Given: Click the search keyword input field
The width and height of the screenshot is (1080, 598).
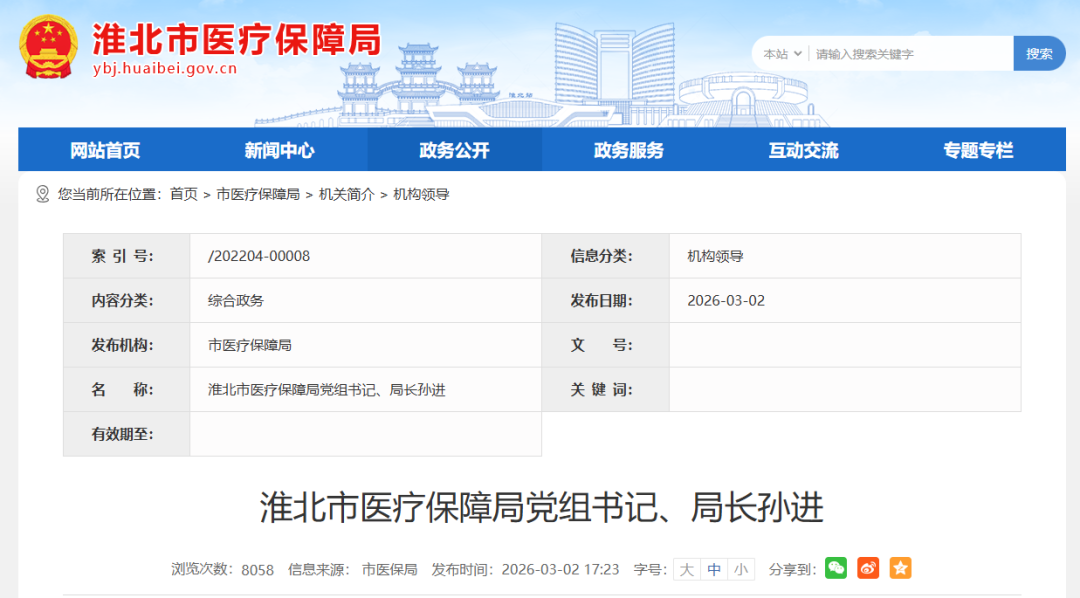Looking at the screenshot, I should 905,53.
